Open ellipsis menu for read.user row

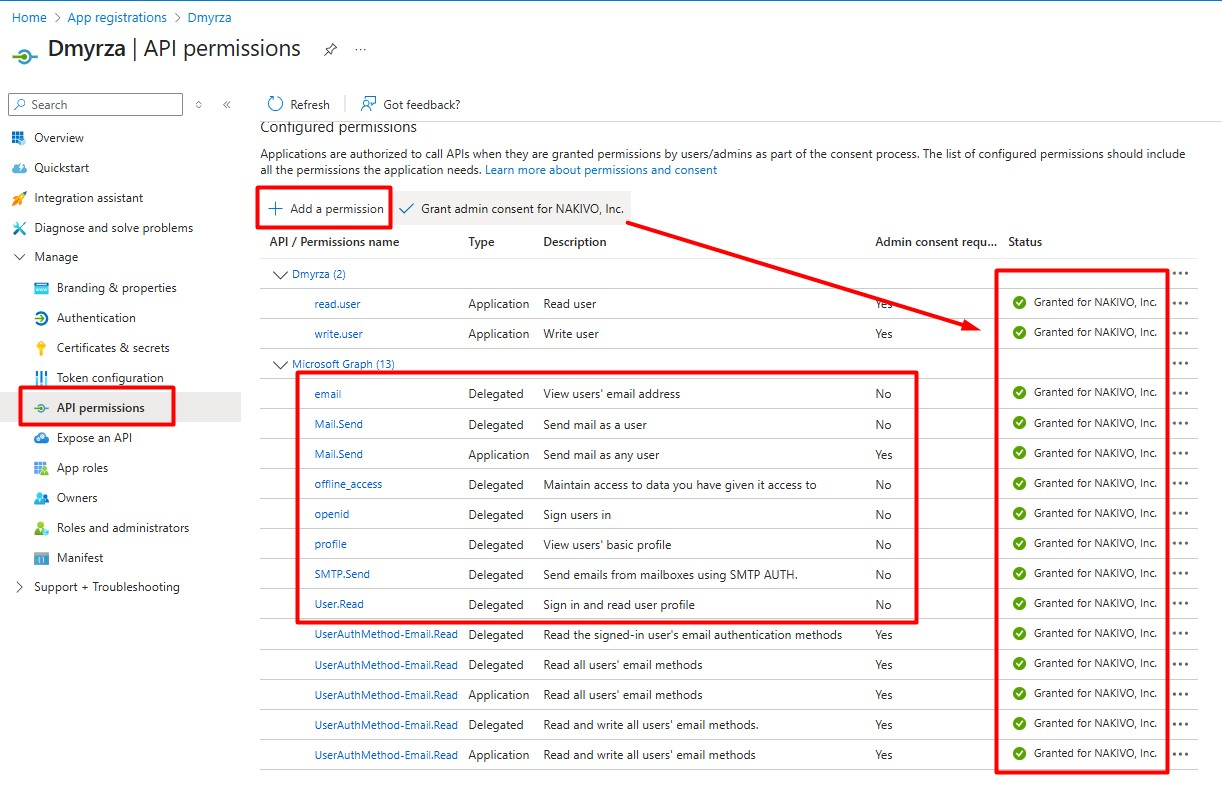coord(1180,304)
